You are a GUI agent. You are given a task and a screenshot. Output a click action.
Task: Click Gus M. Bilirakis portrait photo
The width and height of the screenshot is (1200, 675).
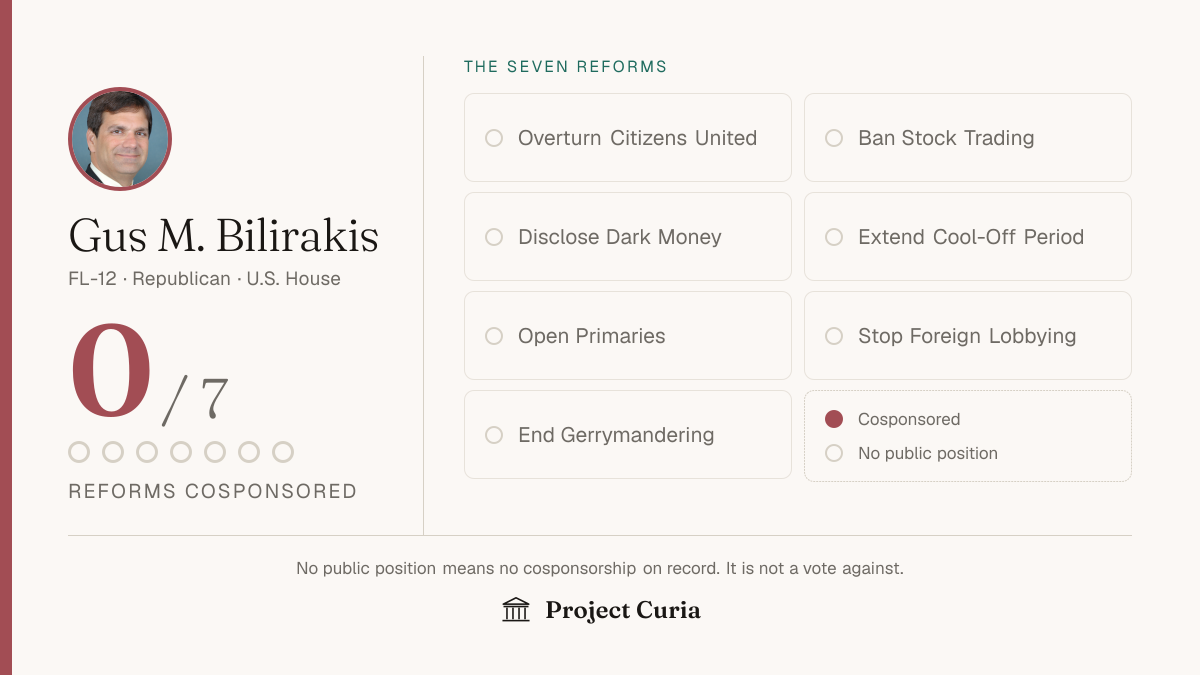click(x=120, y=139)
